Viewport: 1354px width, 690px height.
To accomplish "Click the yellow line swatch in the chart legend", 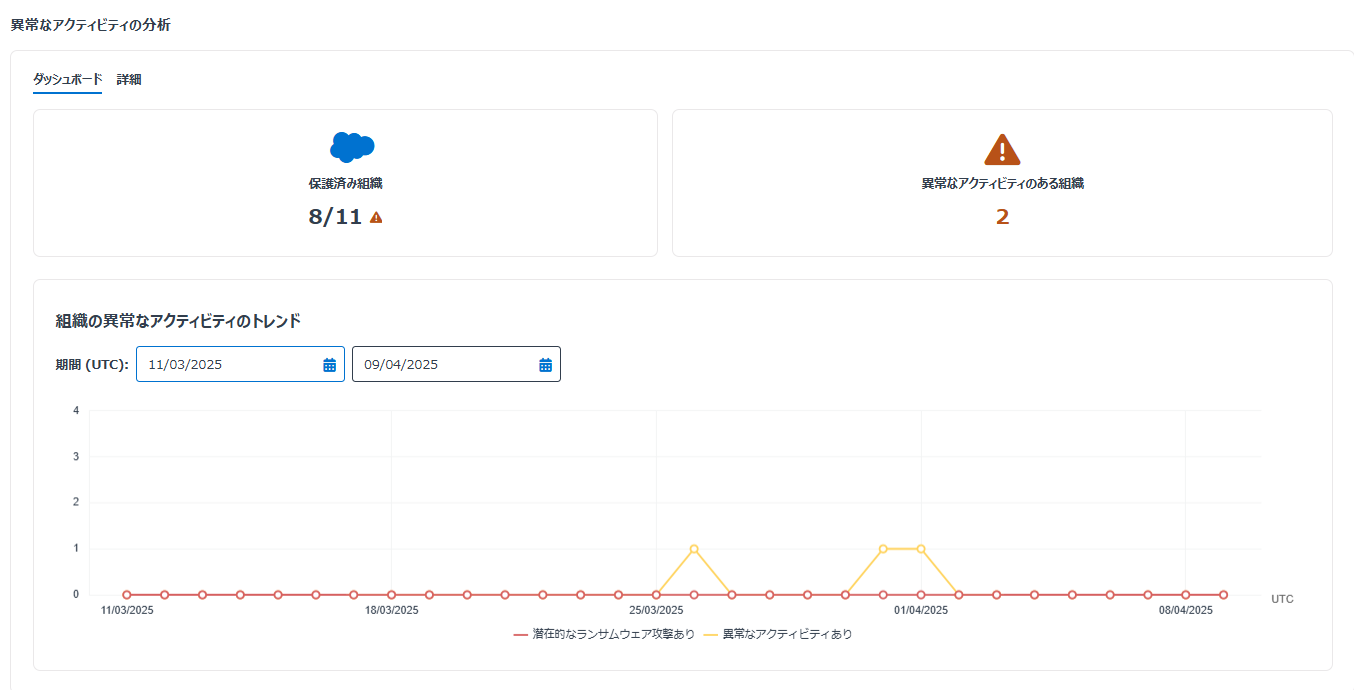I will [711, 634].
